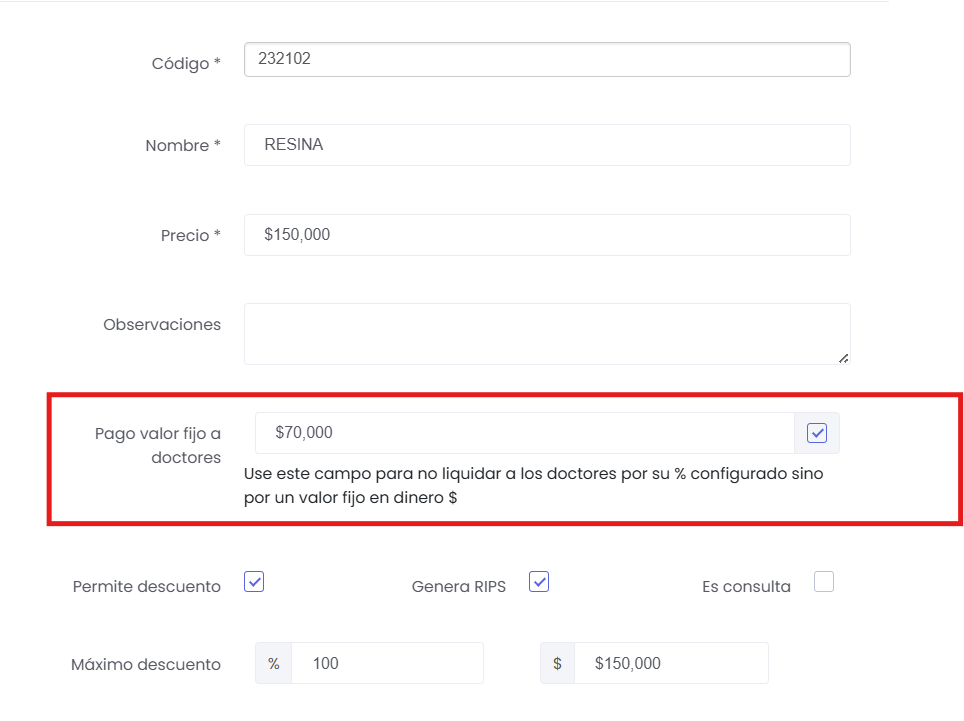Click the Código field containing 232102
This screenshot has width=964, height=721.
coord(546,59)
